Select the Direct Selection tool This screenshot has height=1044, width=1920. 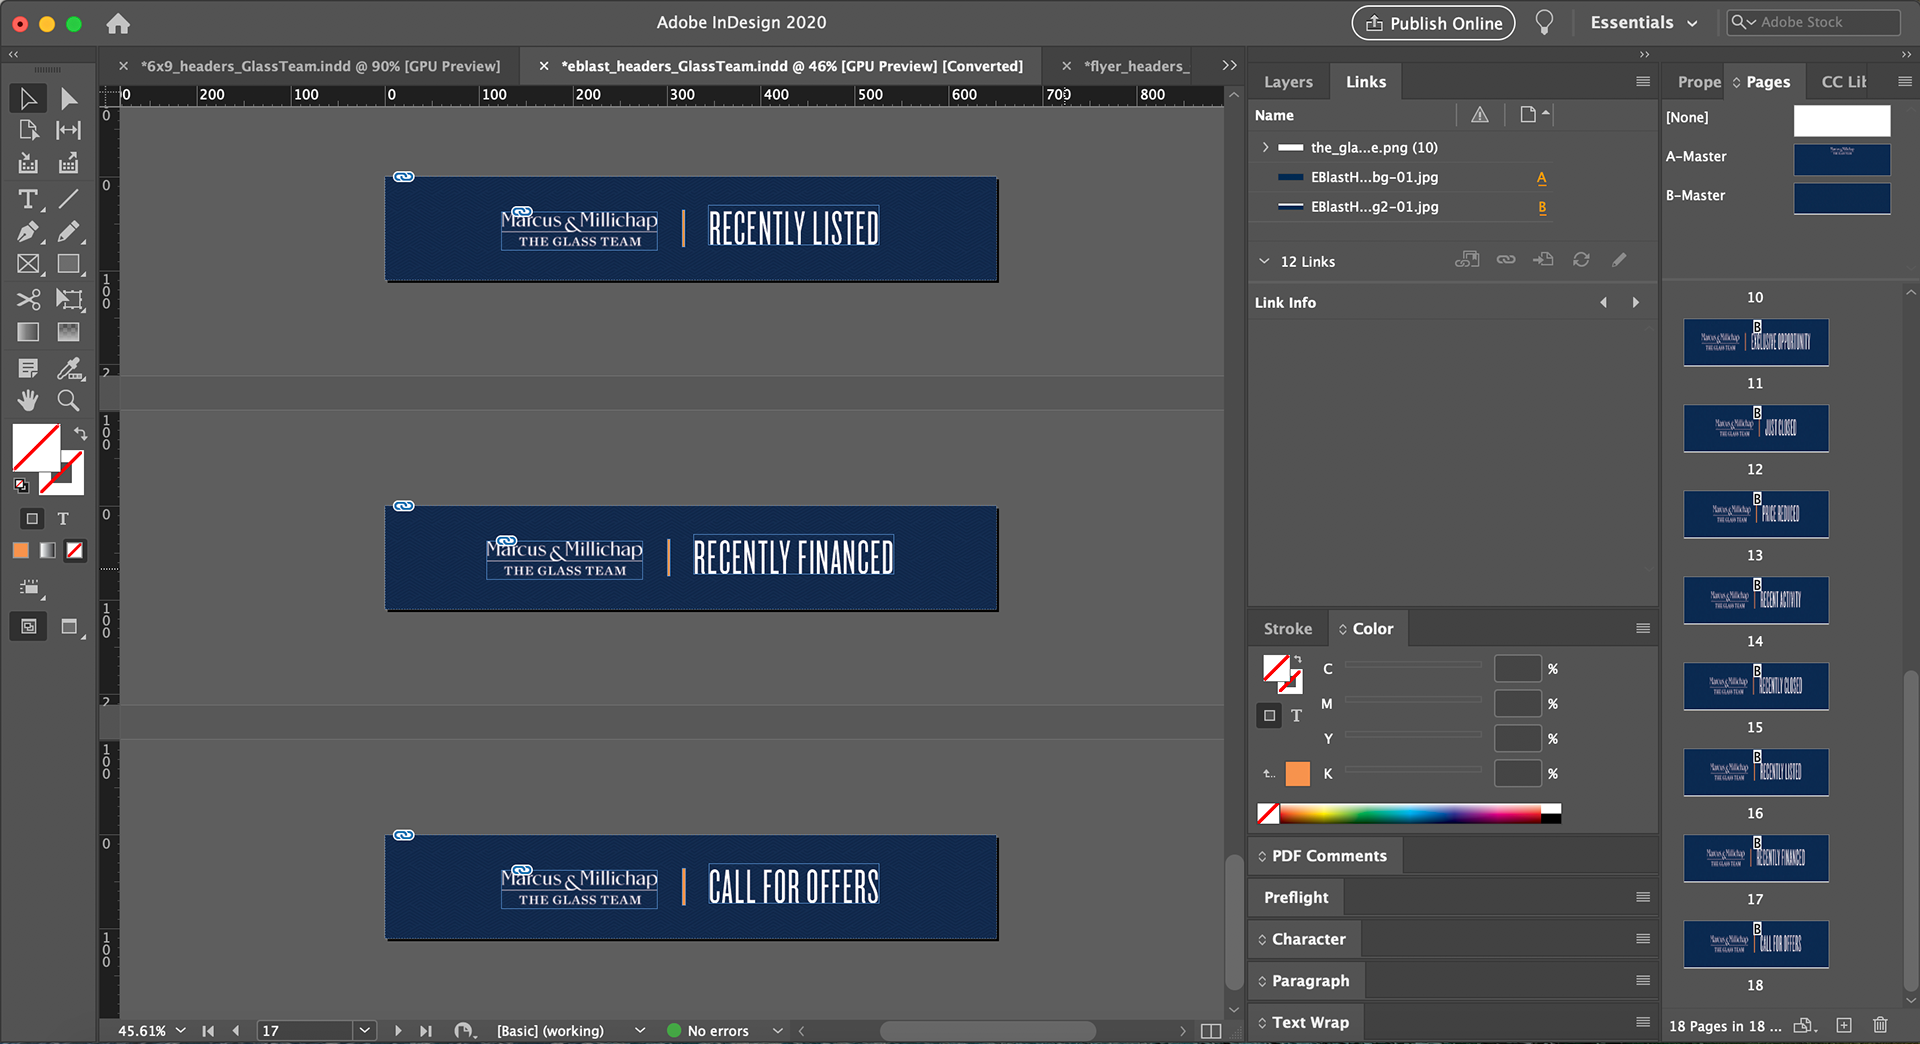(x=68, y=98)
